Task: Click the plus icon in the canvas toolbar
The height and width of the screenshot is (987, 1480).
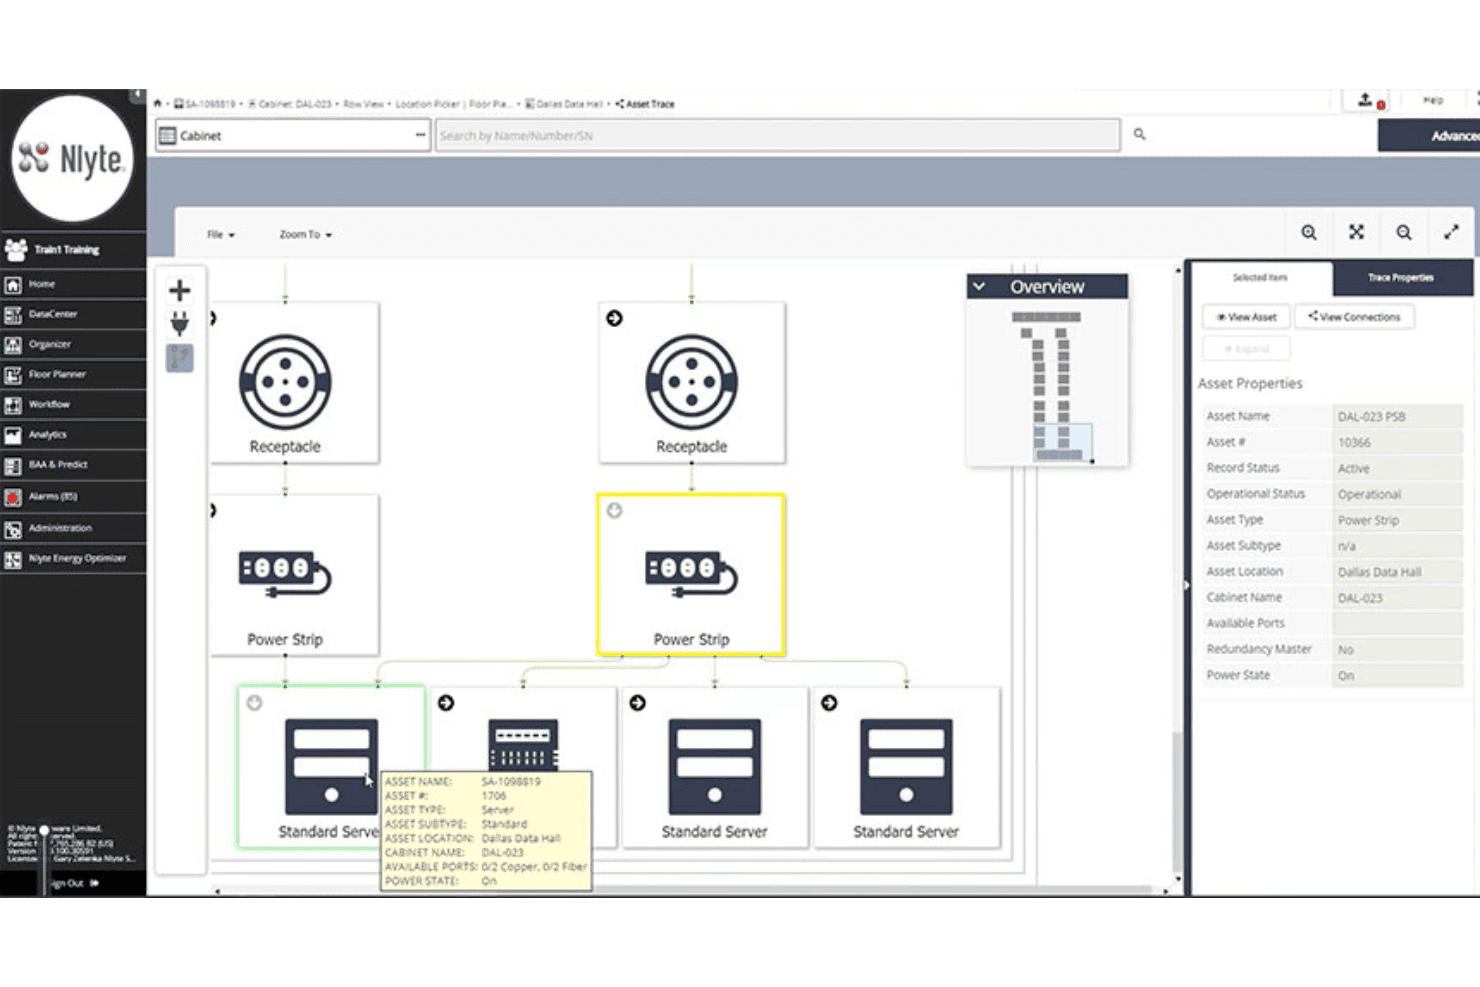Action: coord(180,291)
